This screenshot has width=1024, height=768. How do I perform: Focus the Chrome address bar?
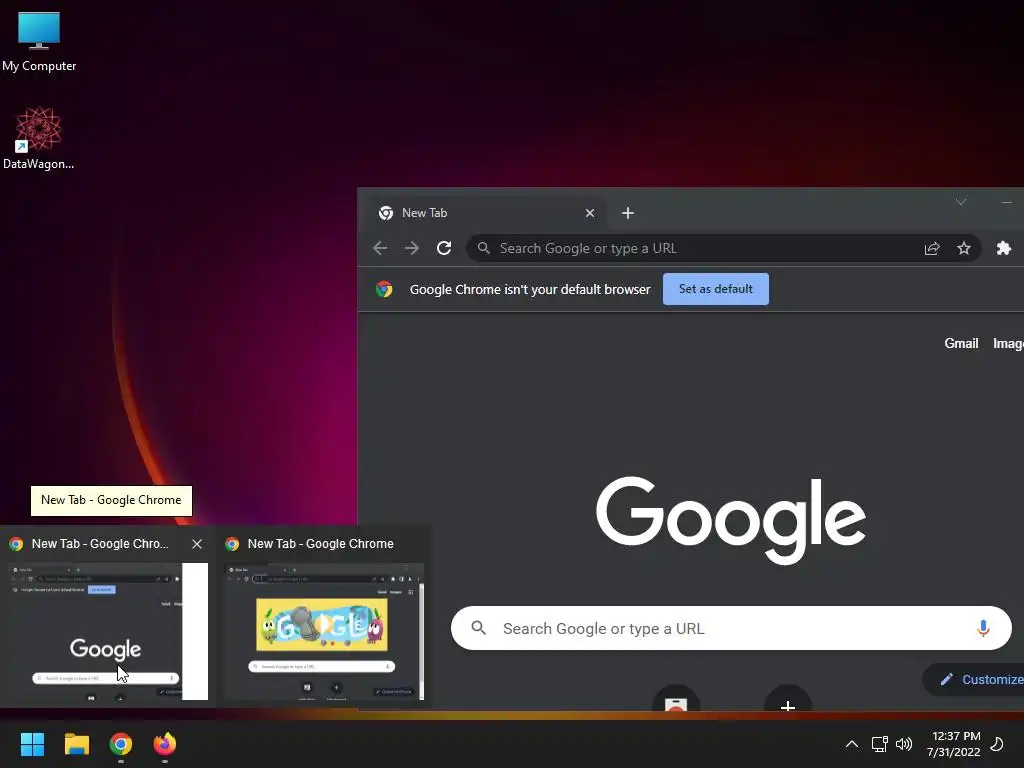(723, 248)
